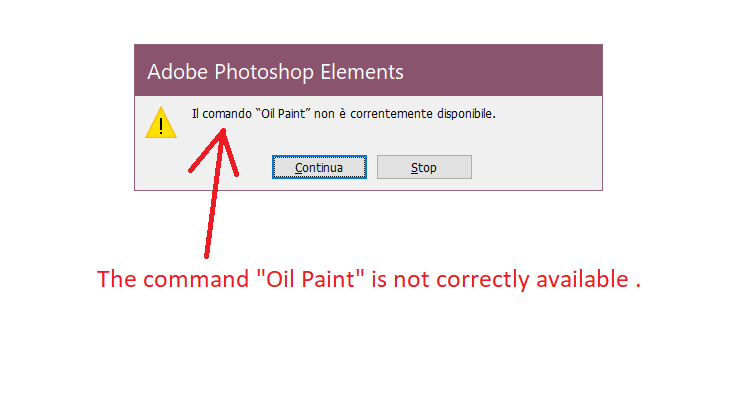
Task: Click the word "Elements" in the dialog title
Action: click(362, 72)
